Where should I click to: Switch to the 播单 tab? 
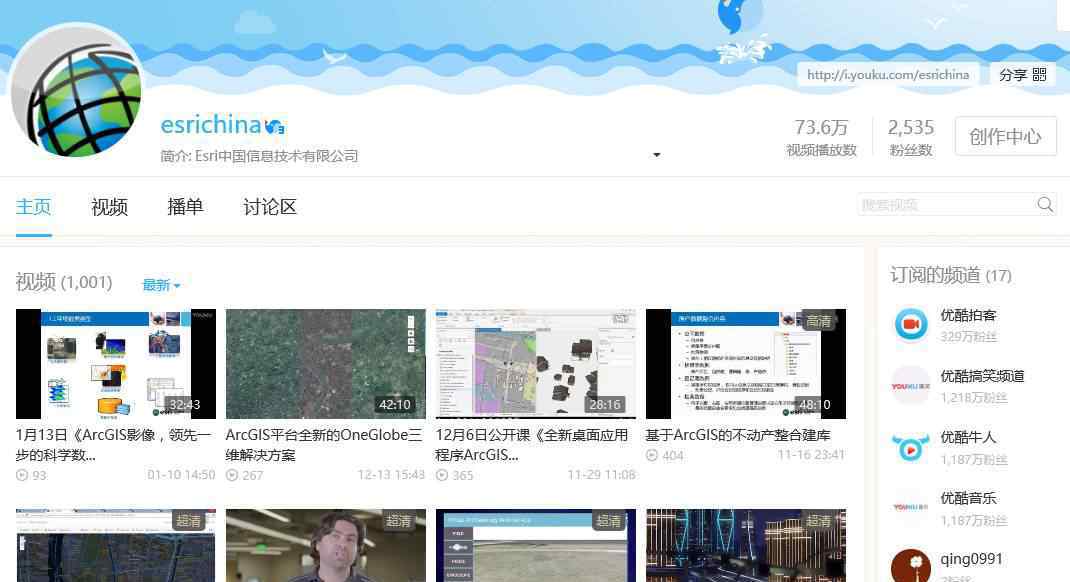pyautogui.click(x=185, y=207)
